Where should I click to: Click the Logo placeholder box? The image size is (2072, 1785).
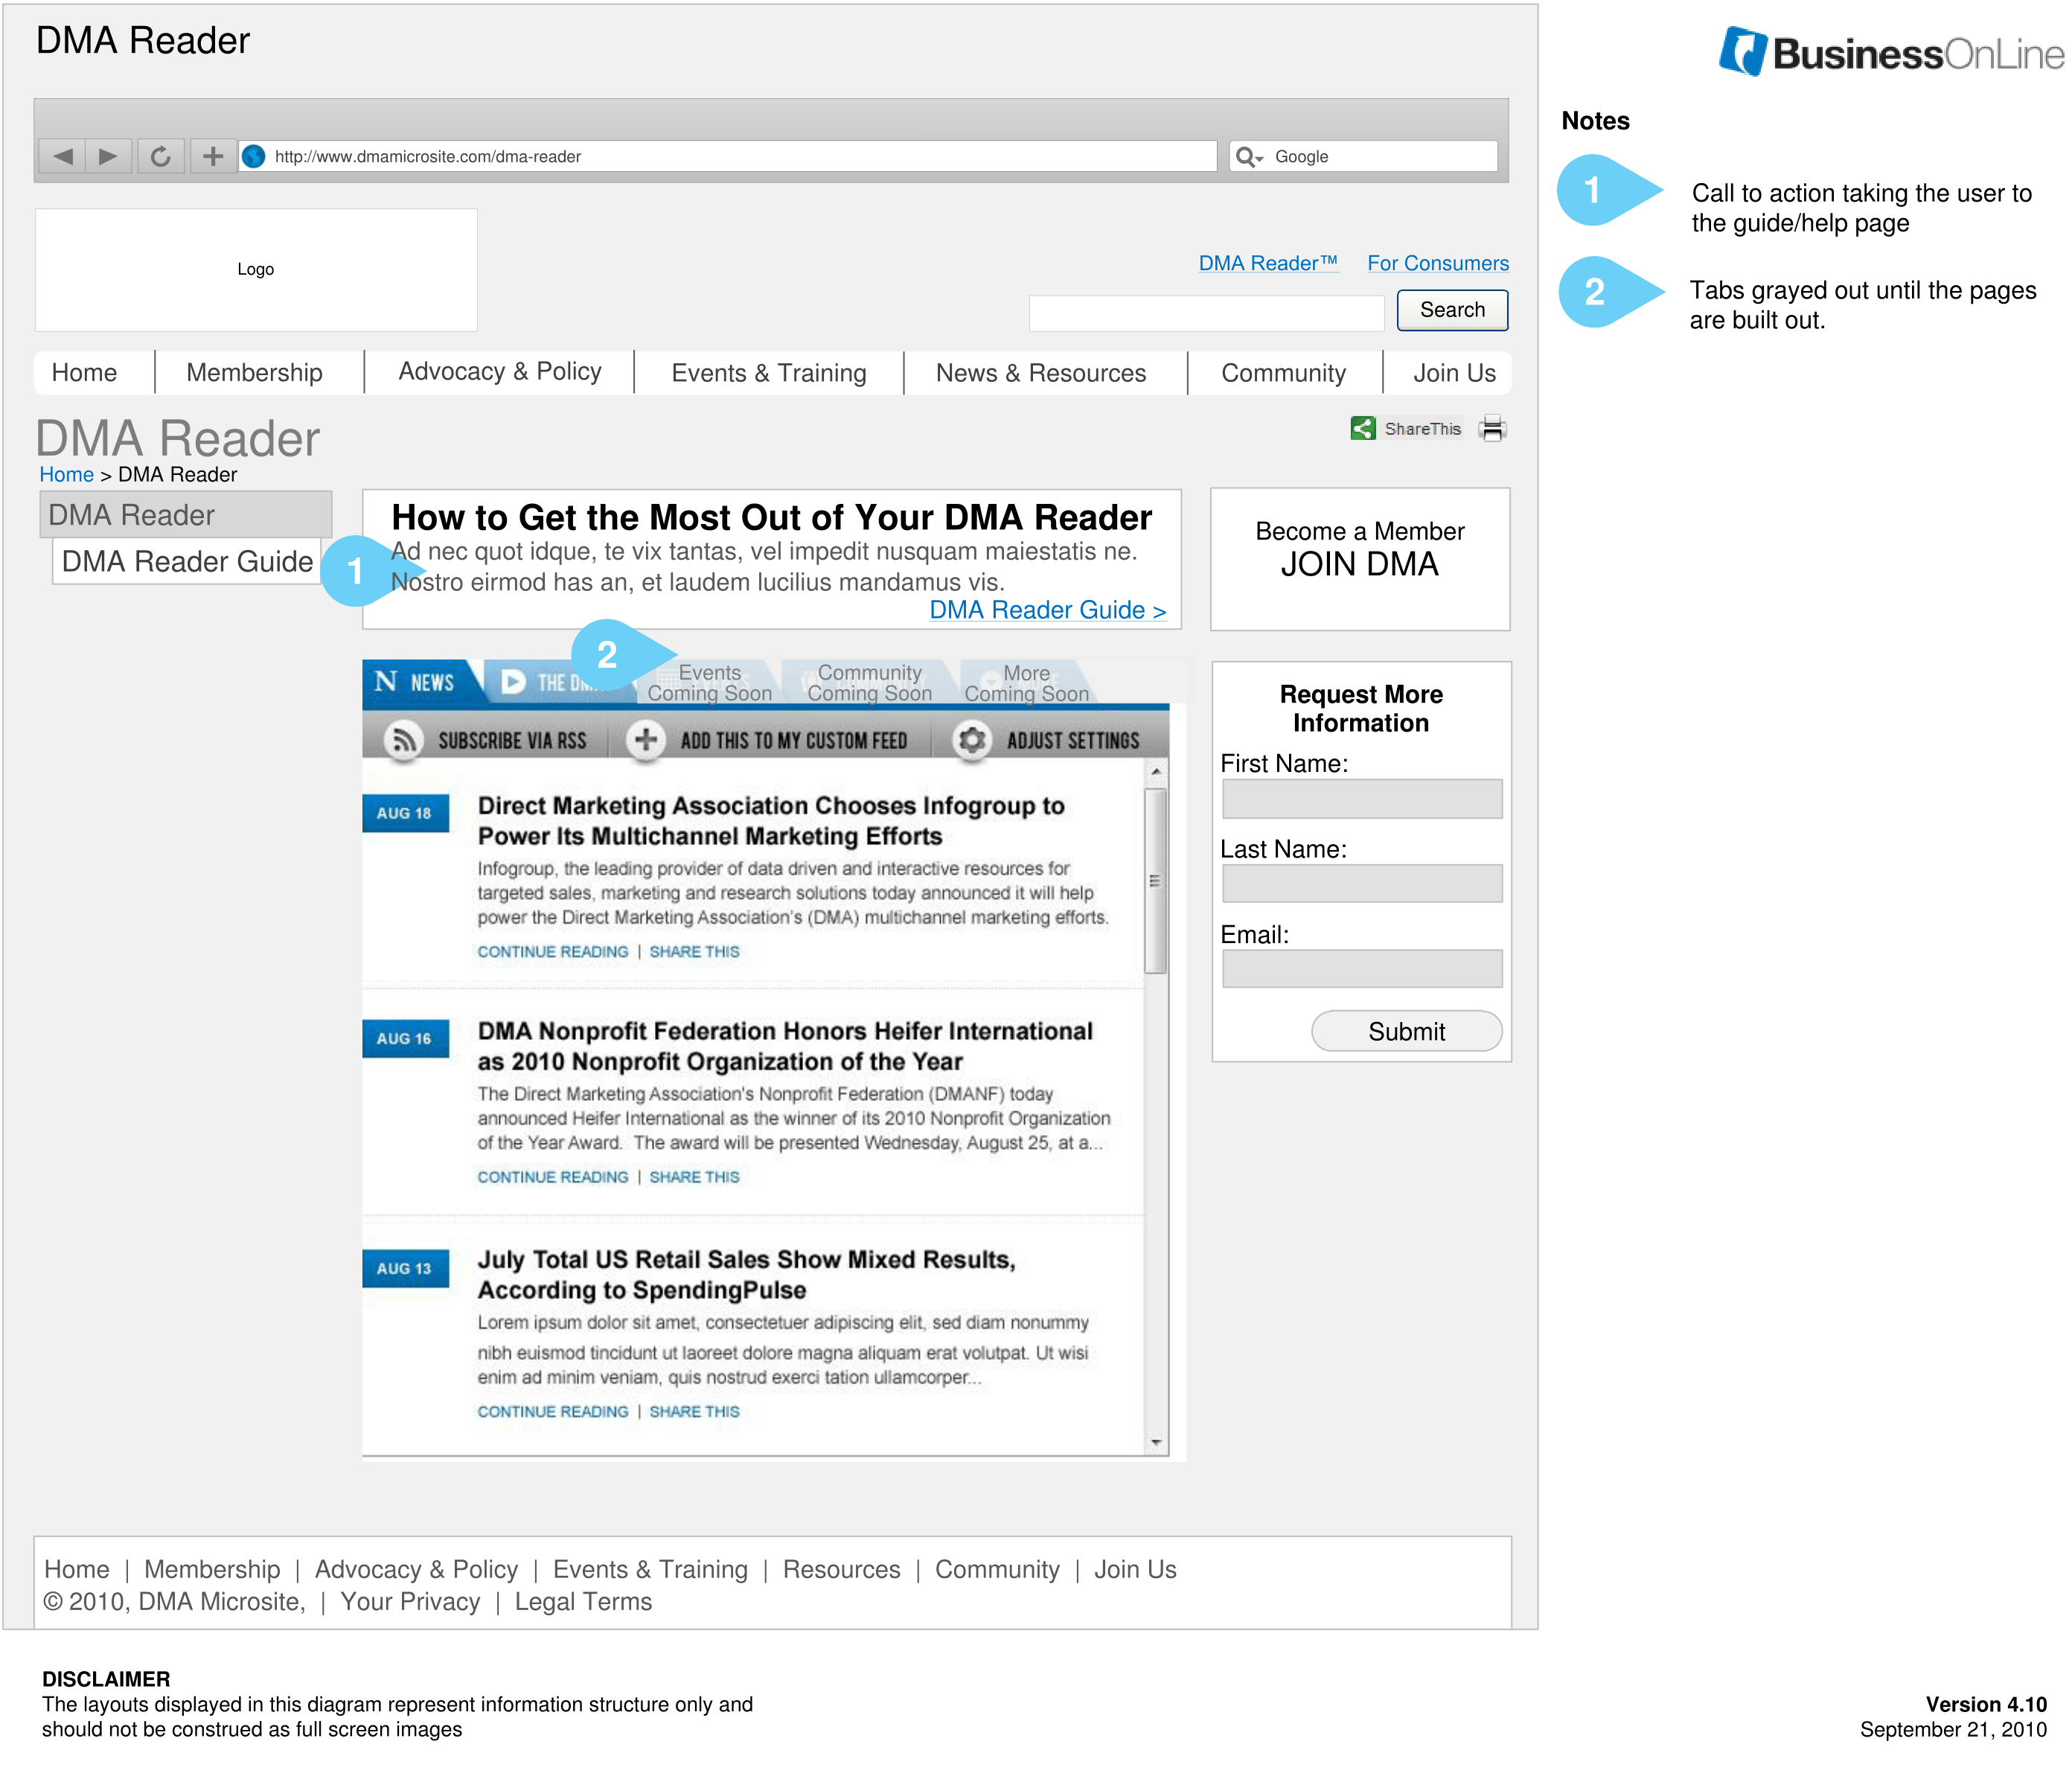[x=256, y=269]
